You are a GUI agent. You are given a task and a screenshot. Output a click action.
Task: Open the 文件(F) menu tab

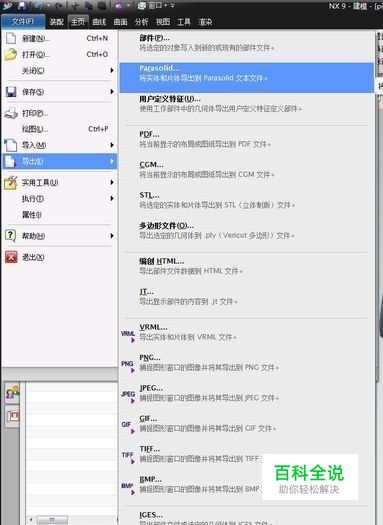click(23, 22)
